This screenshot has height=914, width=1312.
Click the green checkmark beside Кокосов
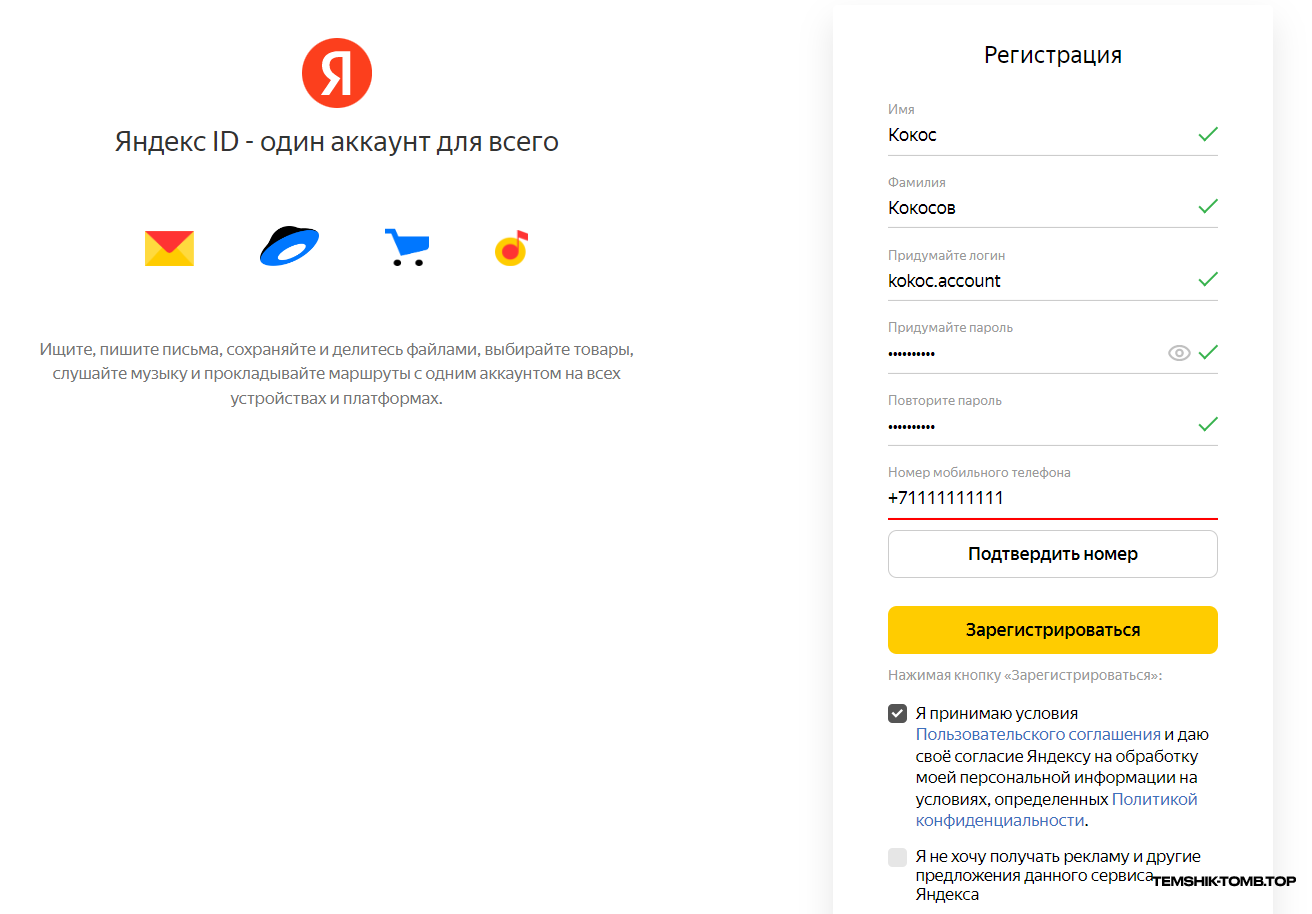1208,207
